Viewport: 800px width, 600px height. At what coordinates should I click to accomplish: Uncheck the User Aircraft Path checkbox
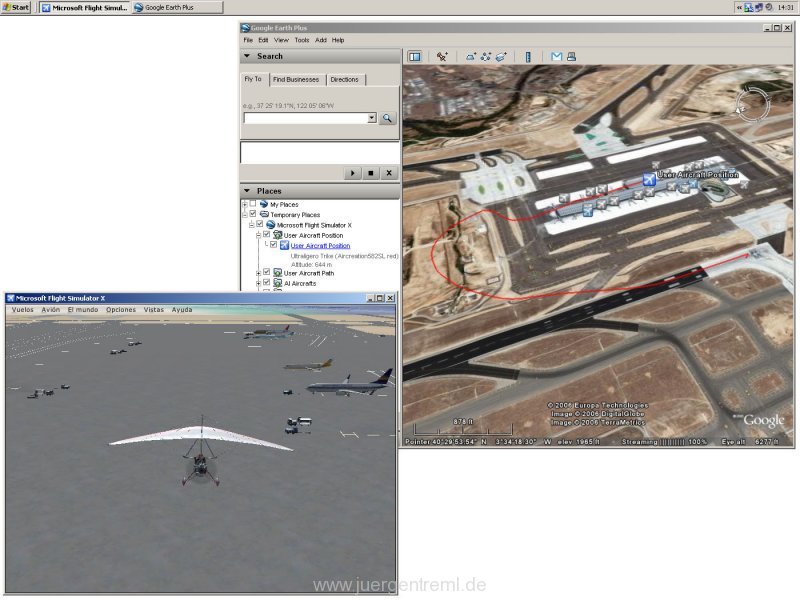(x=266, y=272)
